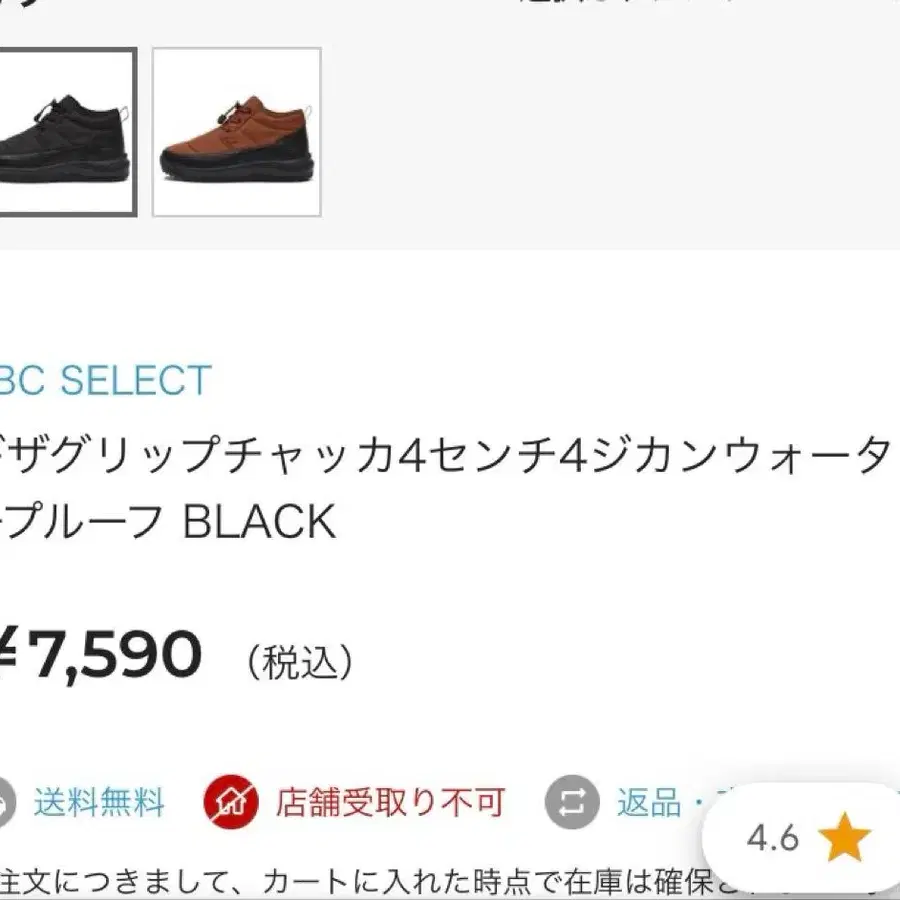Screen dimensions: 900x900
Task: Click the shipping icon beside 送料無料
Action: pos(5,802)
